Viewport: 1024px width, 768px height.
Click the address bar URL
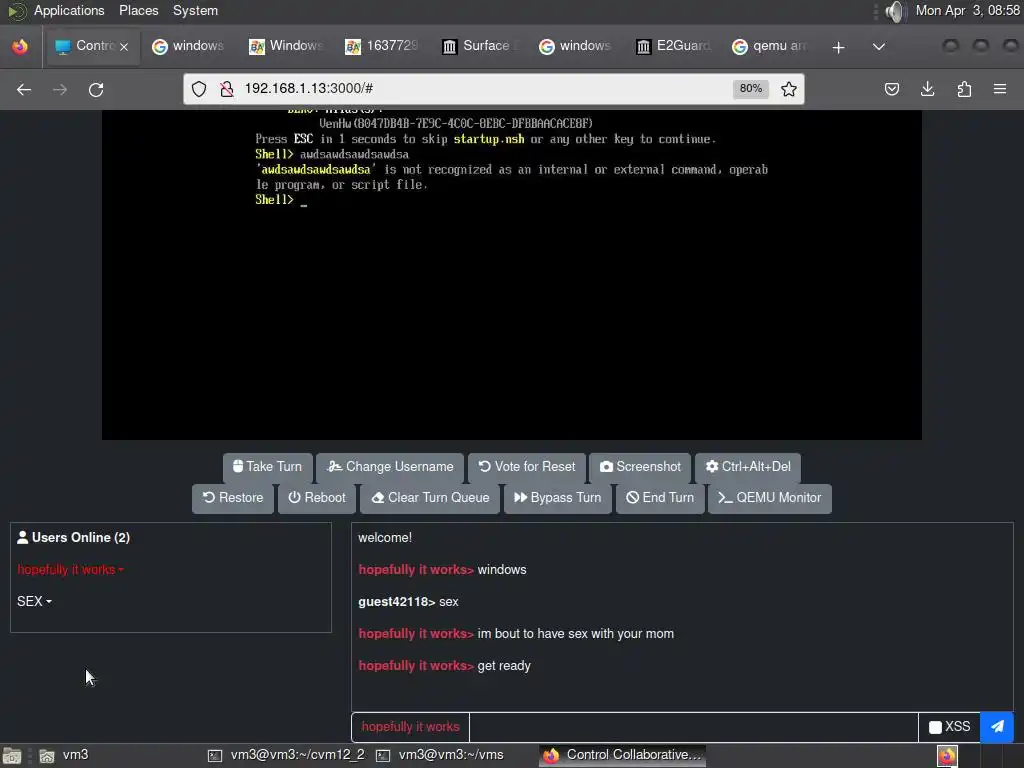[309, 89]
